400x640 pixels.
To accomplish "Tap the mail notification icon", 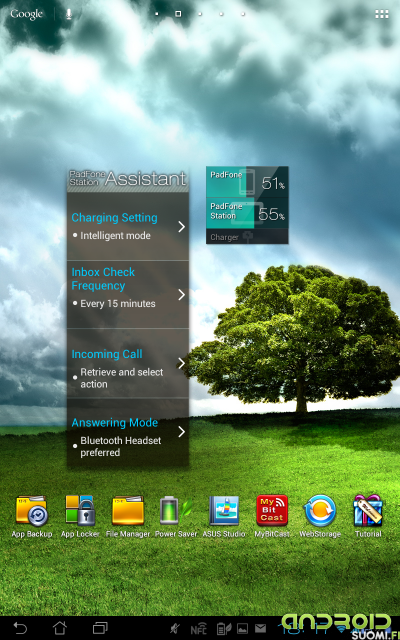I will coord(260,629).
